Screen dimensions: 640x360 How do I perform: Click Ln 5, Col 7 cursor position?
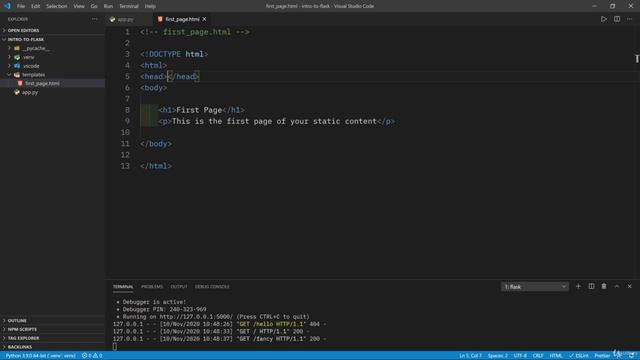470,356
